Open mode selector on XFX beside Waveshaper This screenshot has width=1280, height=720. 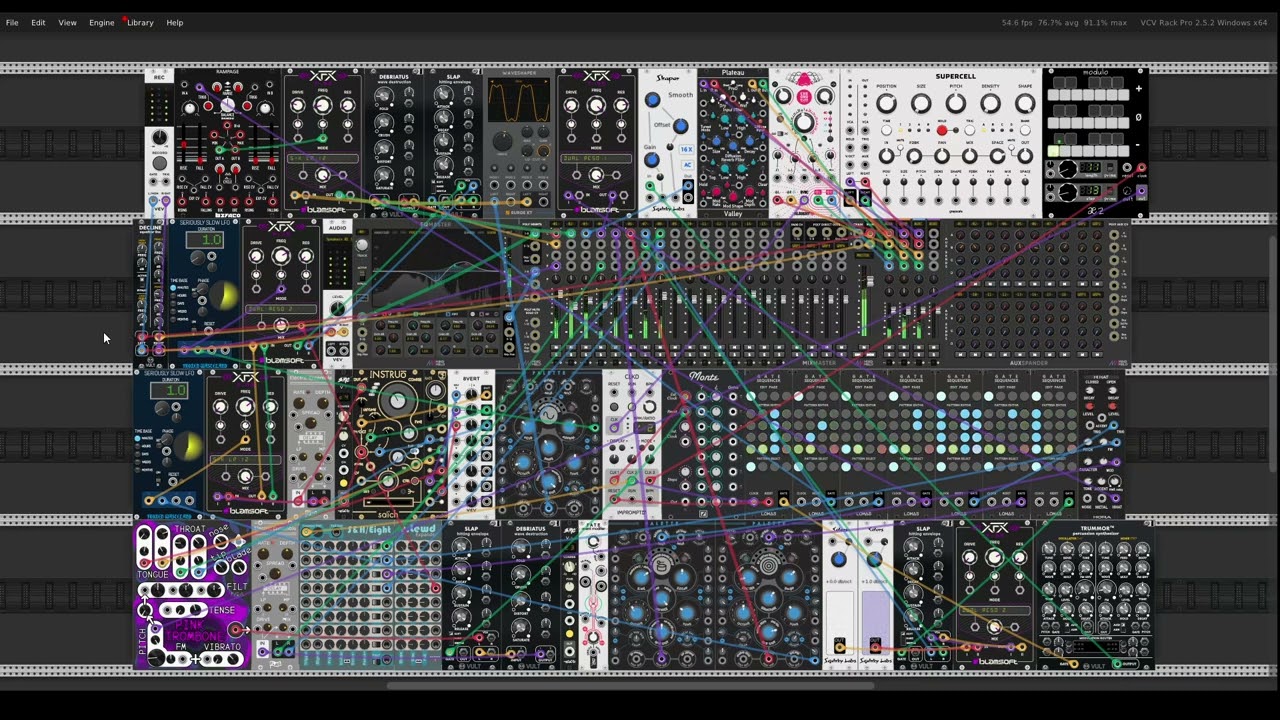[x=596, y=158]
